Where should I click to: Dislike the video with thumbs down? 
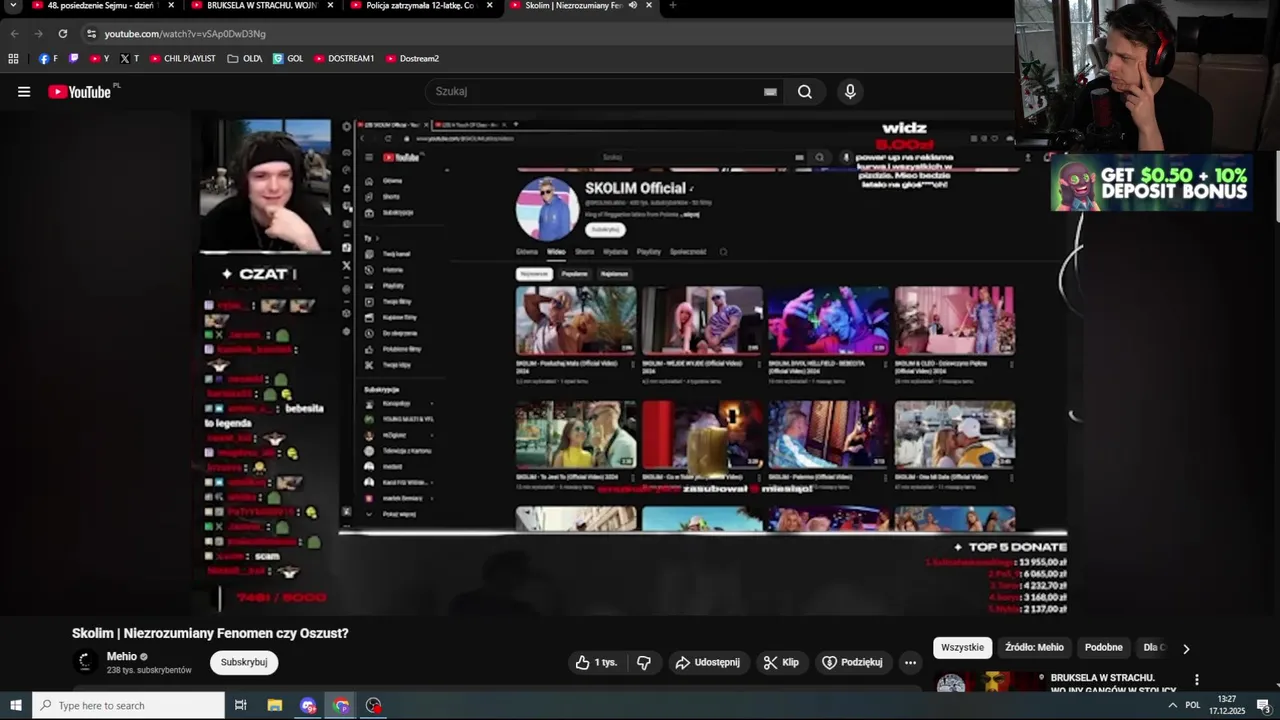pos(644,662)
